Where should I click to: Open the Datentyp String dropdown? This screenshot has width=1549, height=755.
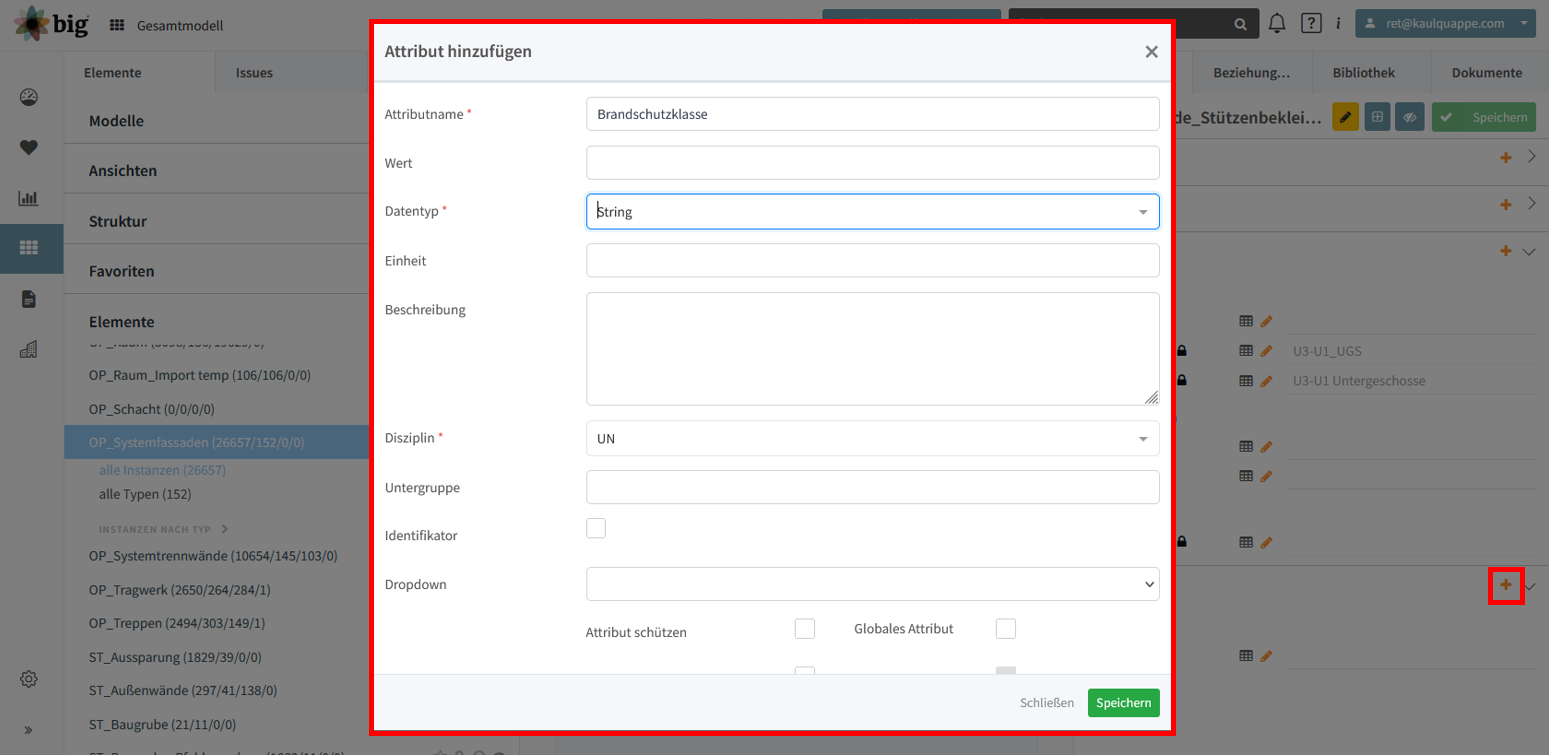(x=873, y=211)
